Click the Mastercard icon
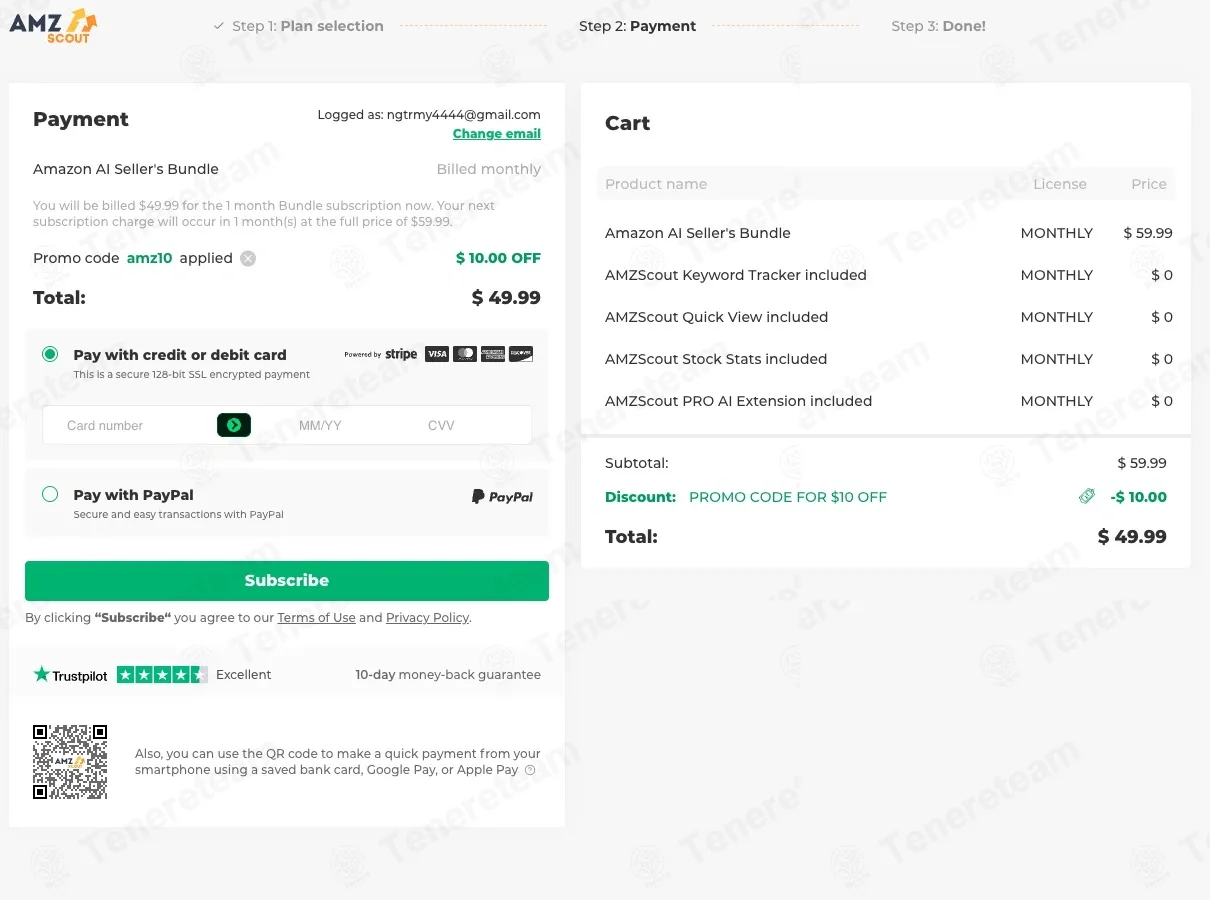1210x900 pixels. [x=465, y=354]
